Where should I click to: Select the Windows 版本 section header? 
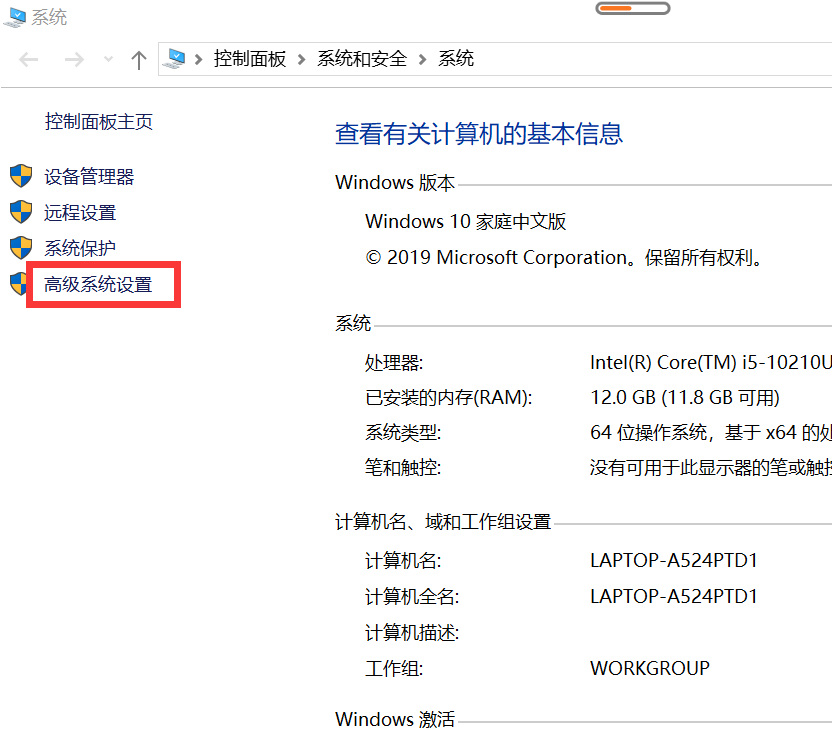(395, 183)
